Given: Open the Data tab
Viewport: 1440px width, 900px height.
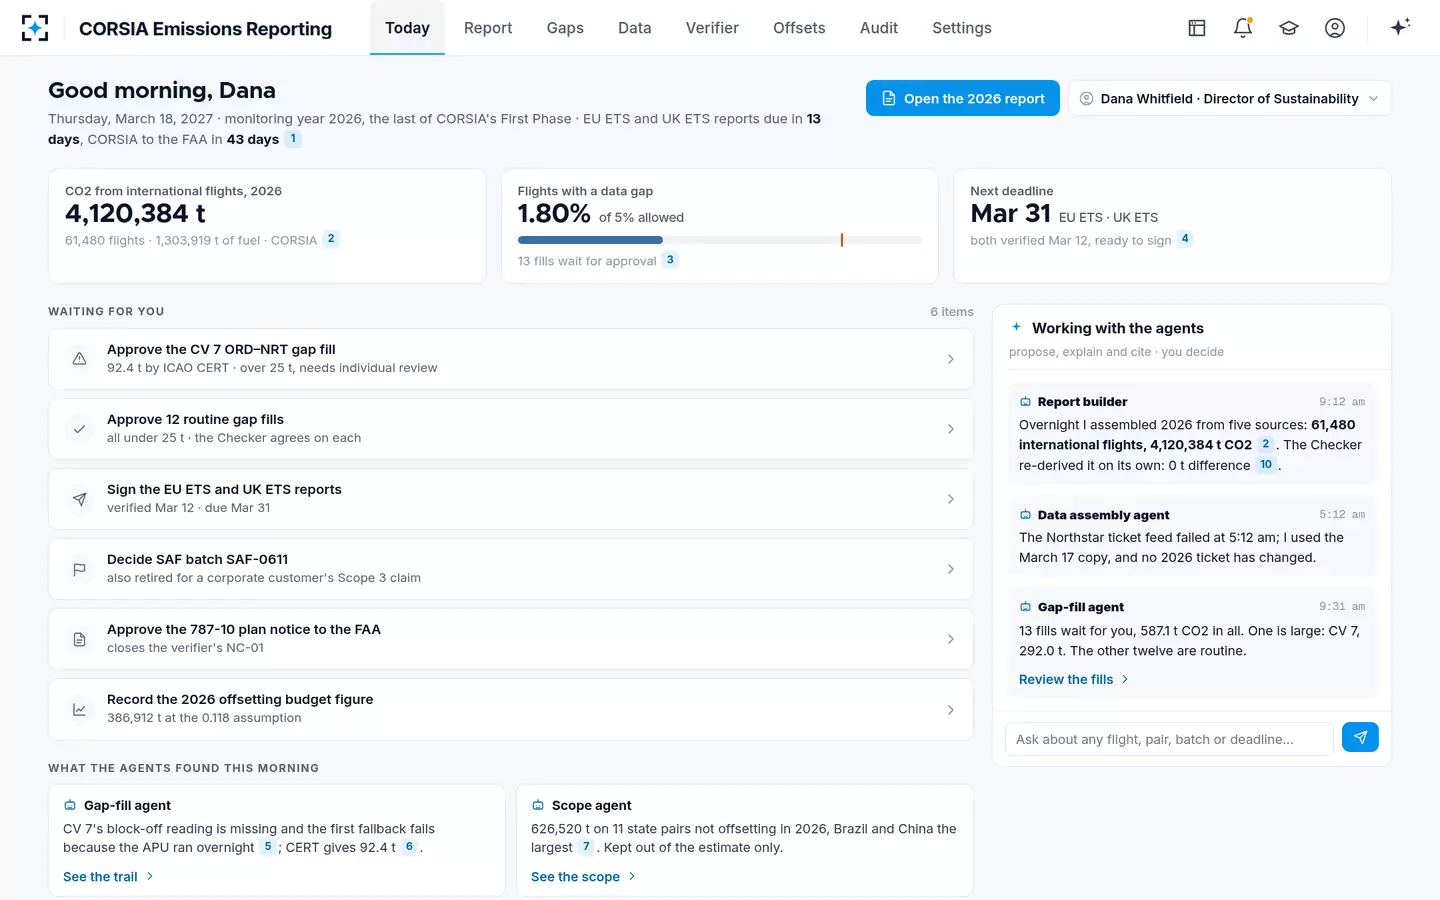Looking at the screenshot, I should pyautogui.click(x=635, y=28).
